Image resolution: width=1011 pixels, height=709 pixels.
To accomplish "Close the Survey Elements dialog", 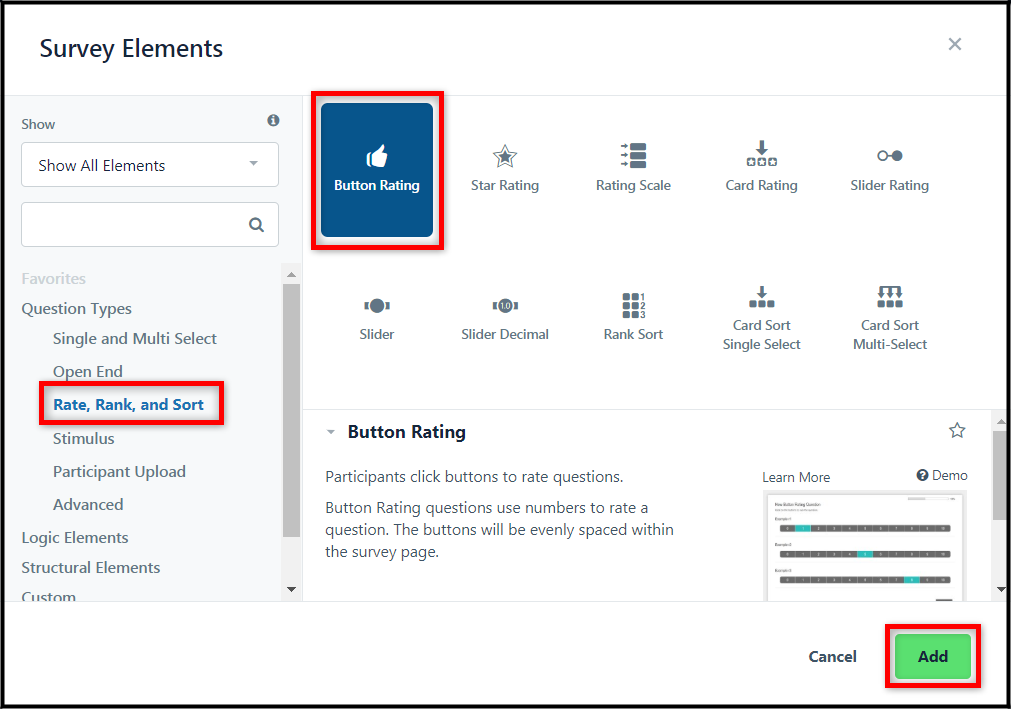I will [x=955, y=44].
